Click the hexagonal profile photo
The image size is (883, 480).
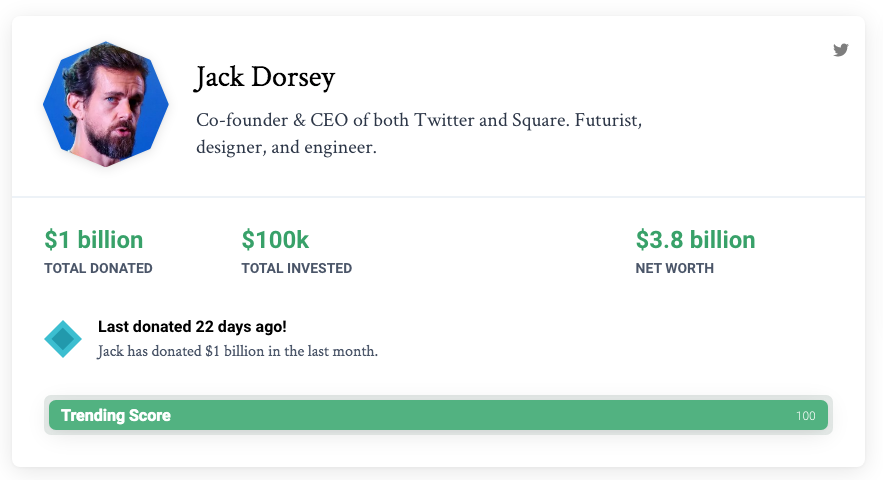pos(105,104)
